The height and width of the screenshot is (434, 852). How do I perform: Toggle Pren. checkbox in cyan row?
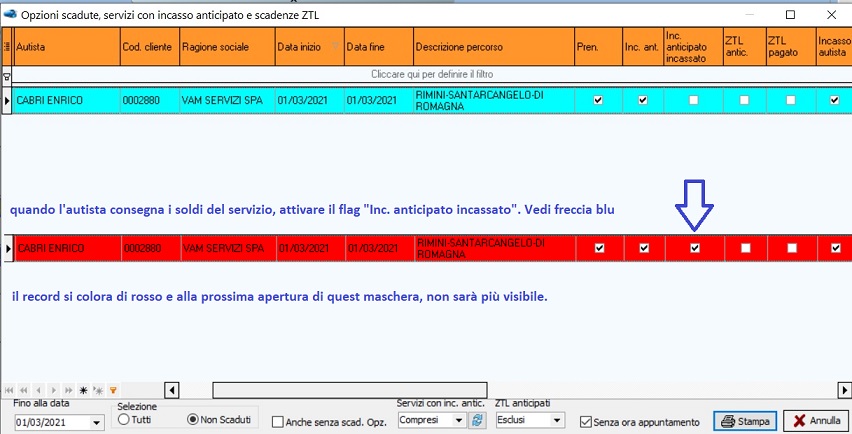pos(598,100)
